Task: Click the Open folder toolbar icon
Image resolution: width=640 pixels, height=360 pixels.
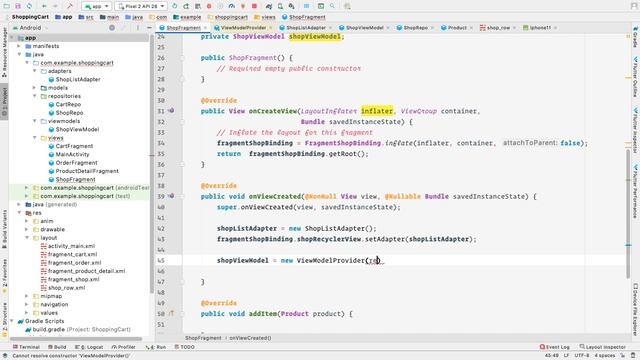Action: tap(7, 6)
